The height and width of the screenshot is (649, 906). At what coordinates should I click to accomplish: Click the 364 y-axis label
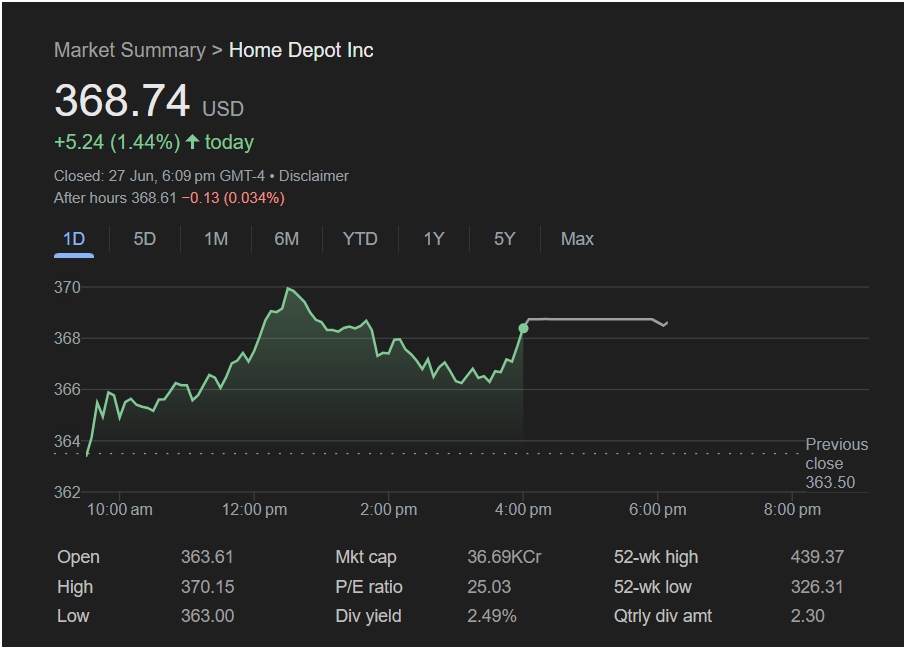tap(68, 442)
